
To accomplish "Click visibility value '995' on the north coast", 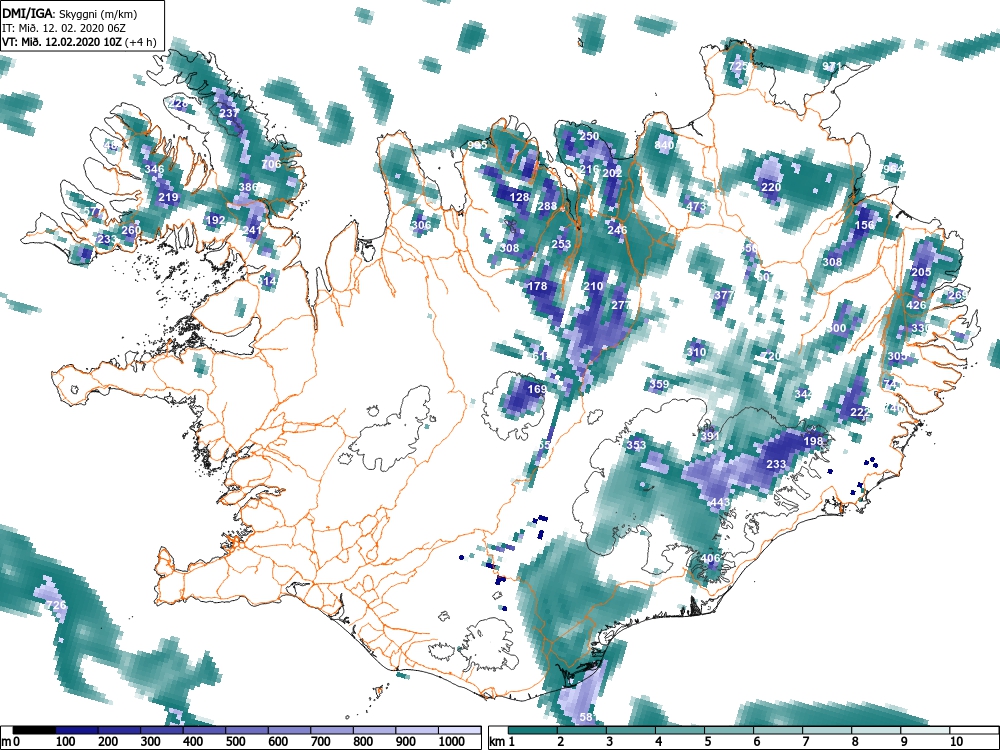I will click(477, 145).
